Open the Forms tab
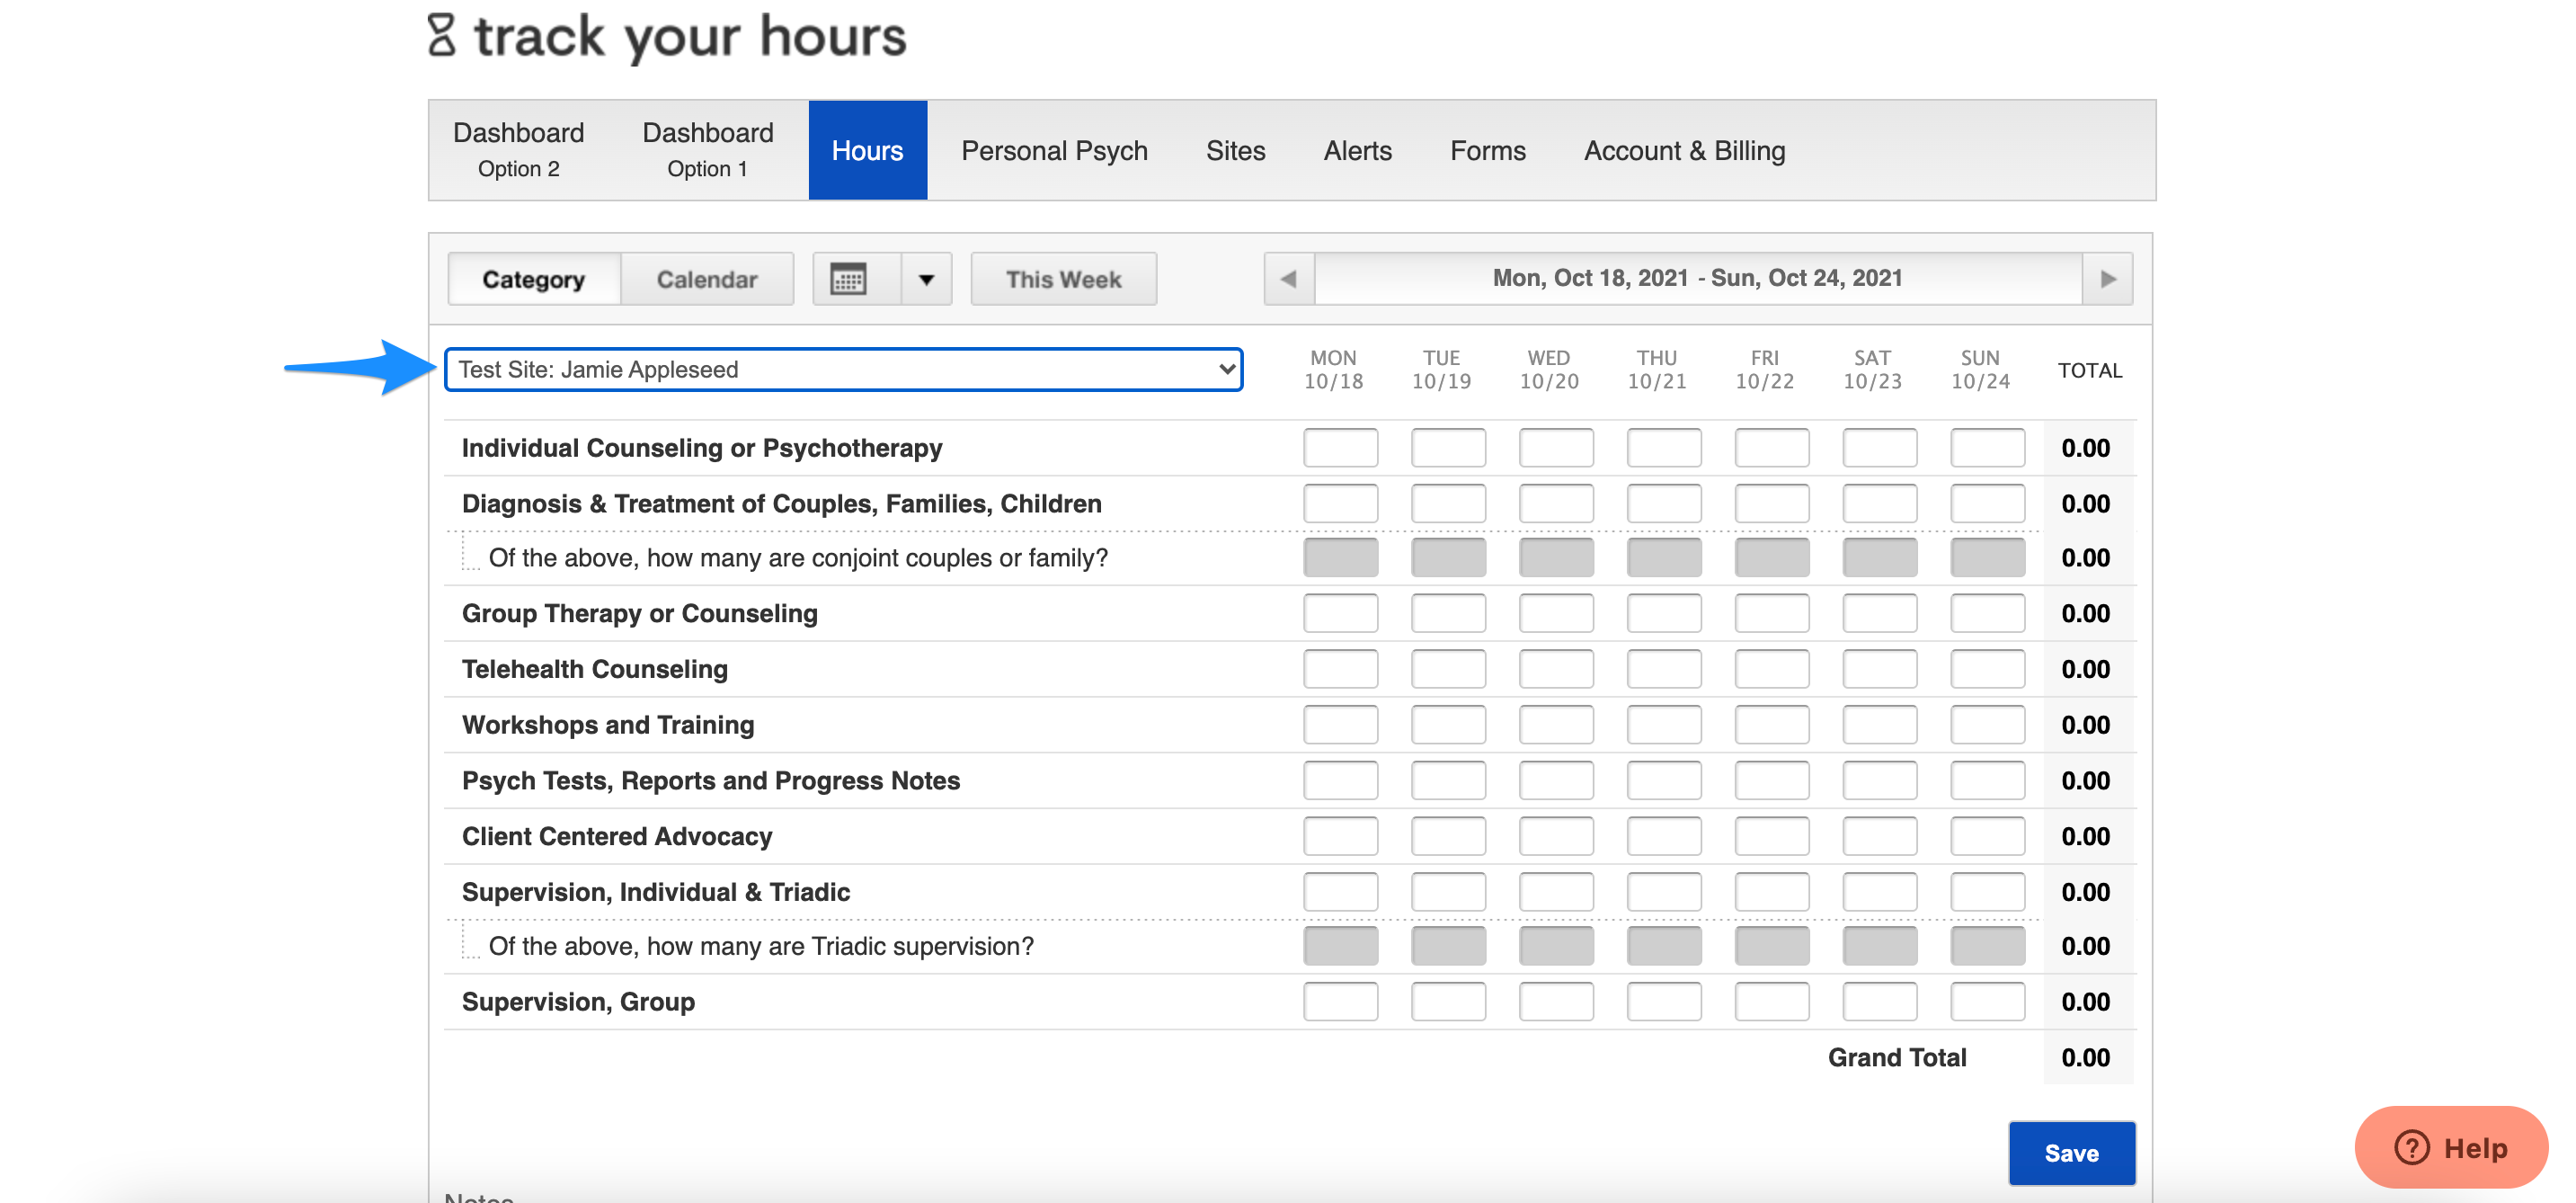Image resolution: width=2576 pixels, height=1203 pixels. tap(1488, 150)
